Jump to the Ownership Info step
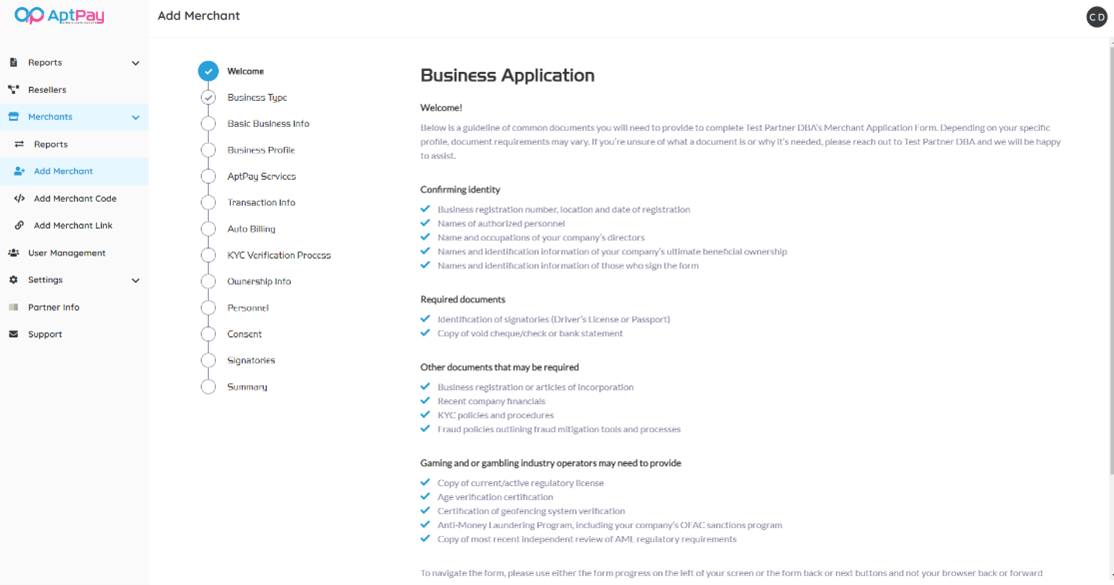Screen dimensions: 1114x585 point(259,281)
